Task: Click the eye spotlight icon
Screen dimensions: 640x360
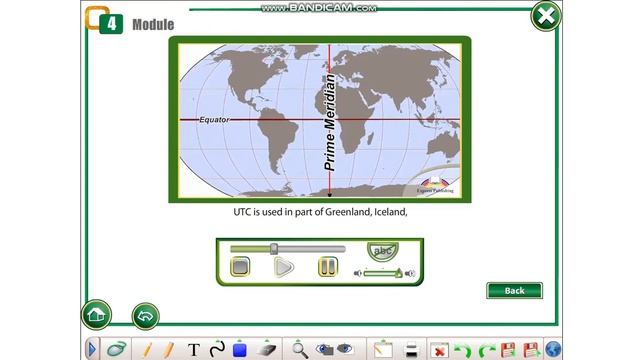Action: tap(345, 349)
